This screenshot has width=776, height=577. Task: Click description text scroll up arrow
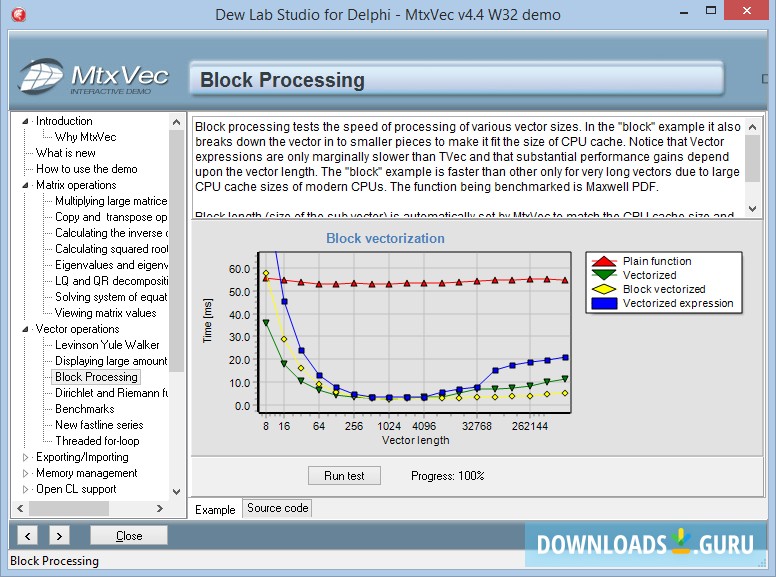753,127
